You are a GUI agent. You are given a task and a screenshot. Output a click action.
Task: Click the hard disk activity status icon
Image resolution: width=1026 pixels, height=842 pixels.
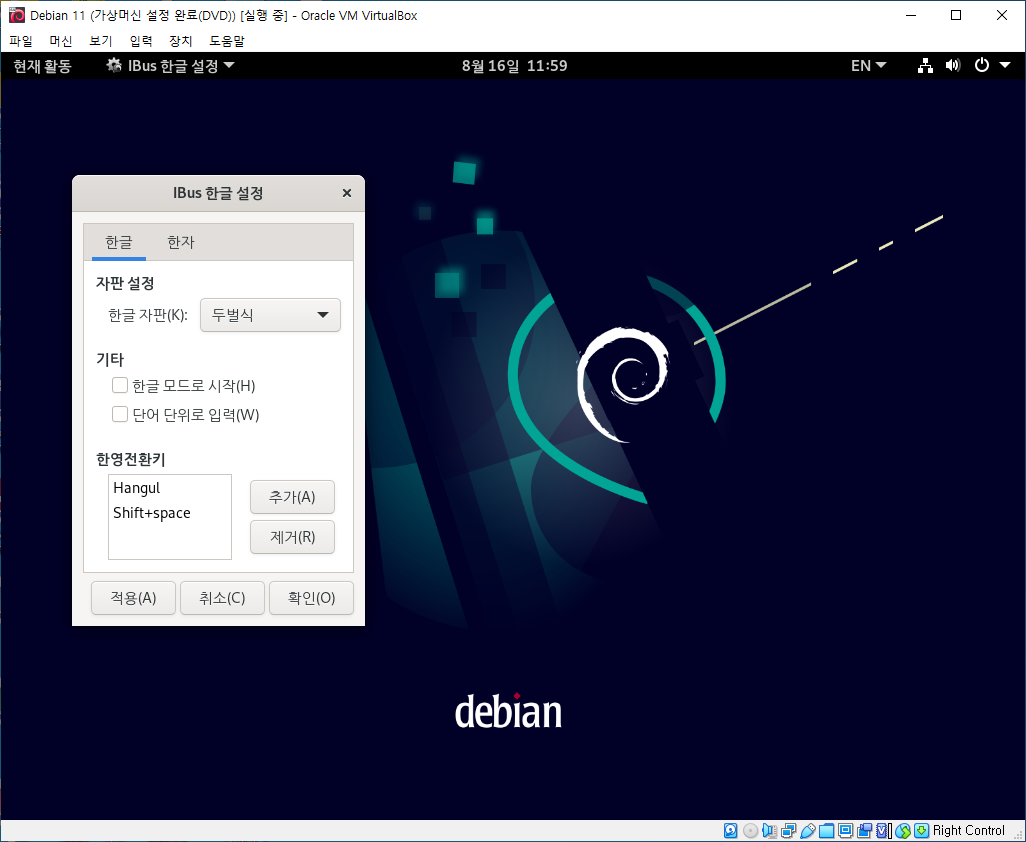click(x=731, y=831)
